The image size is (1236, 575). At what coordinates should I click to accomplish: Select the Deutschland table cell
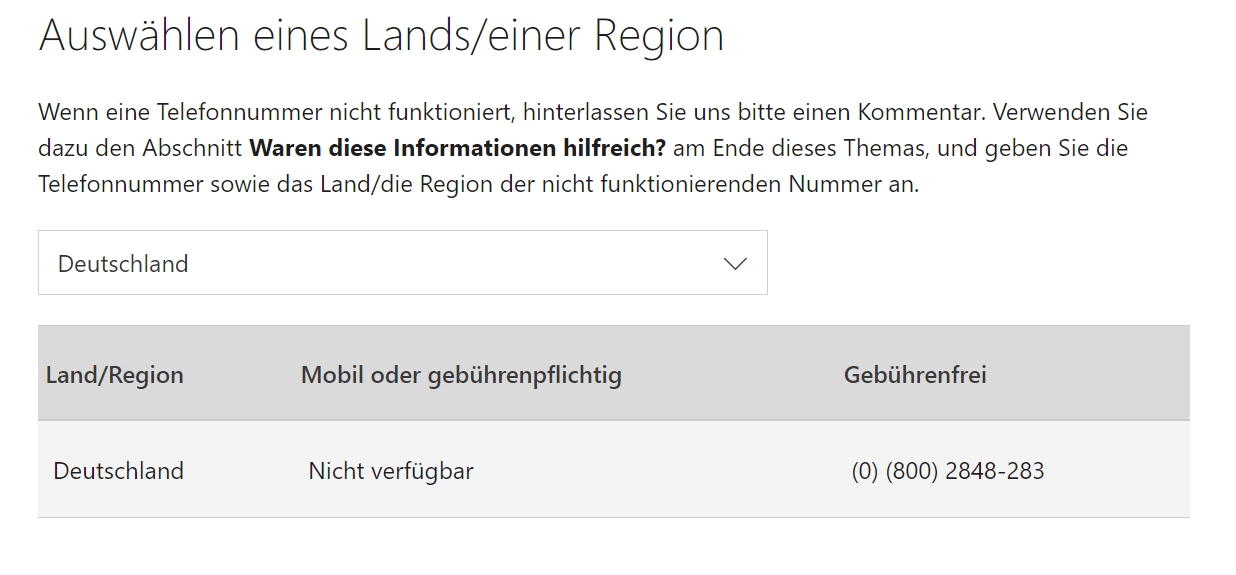pyautogui.click(x=118, y=471)
